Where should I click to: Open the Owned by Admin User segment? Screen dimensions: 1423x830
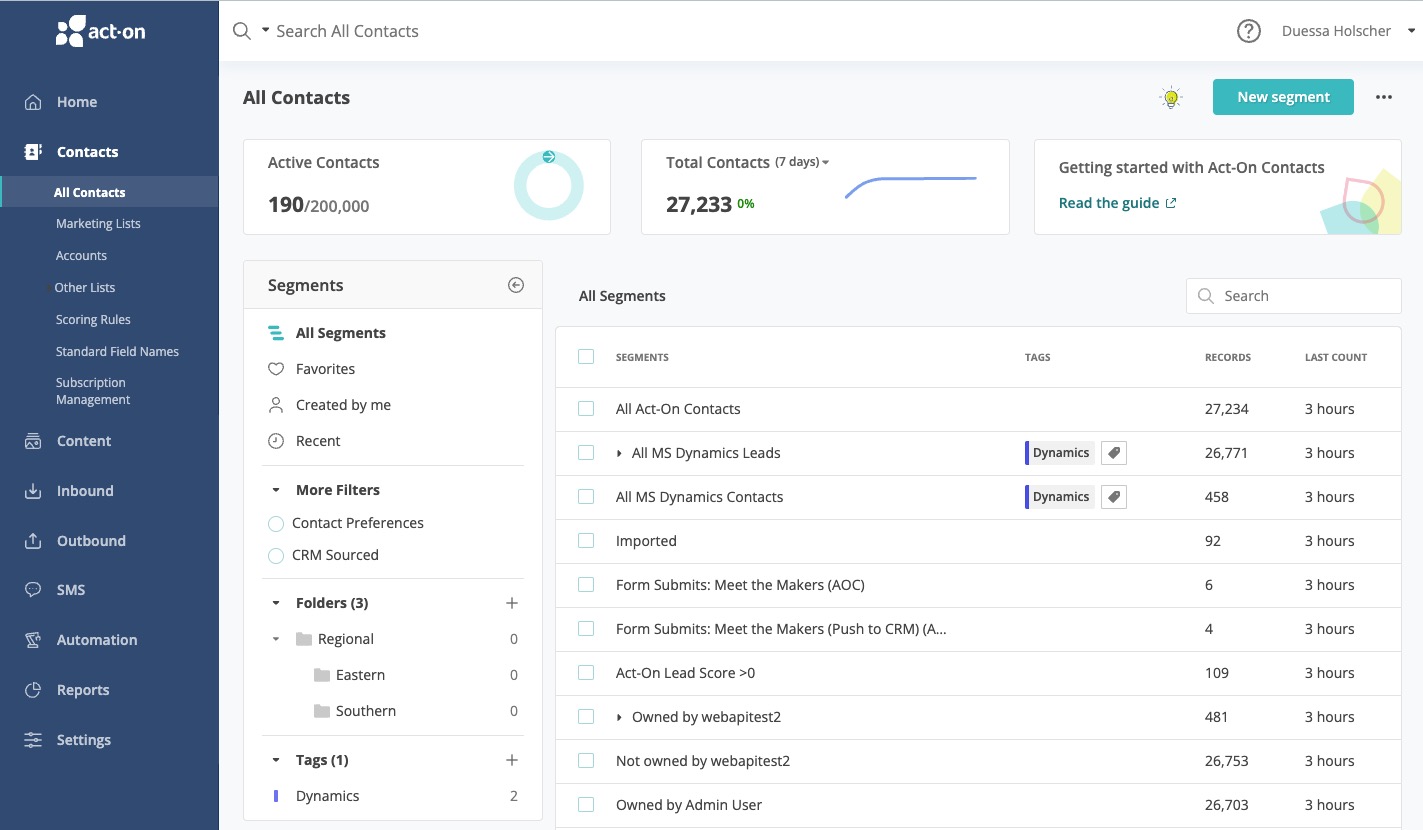pos(689,805)
